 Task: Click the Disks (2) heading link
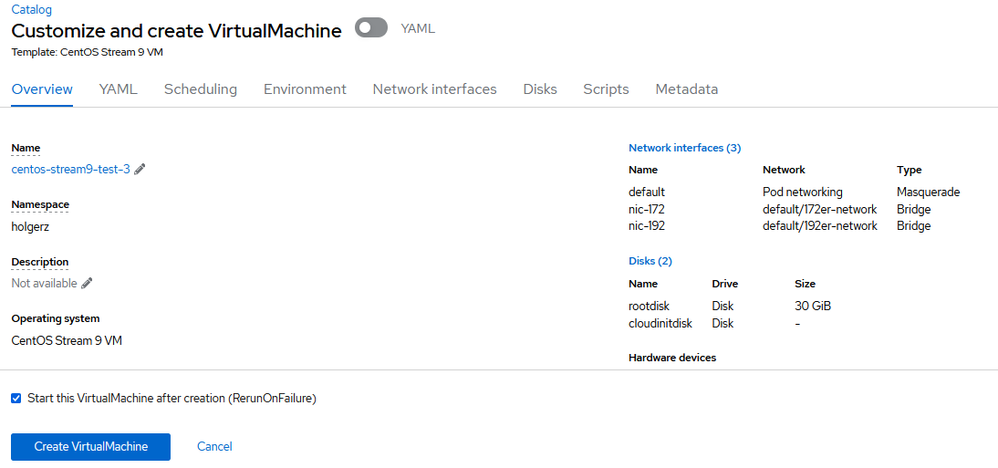650,261
